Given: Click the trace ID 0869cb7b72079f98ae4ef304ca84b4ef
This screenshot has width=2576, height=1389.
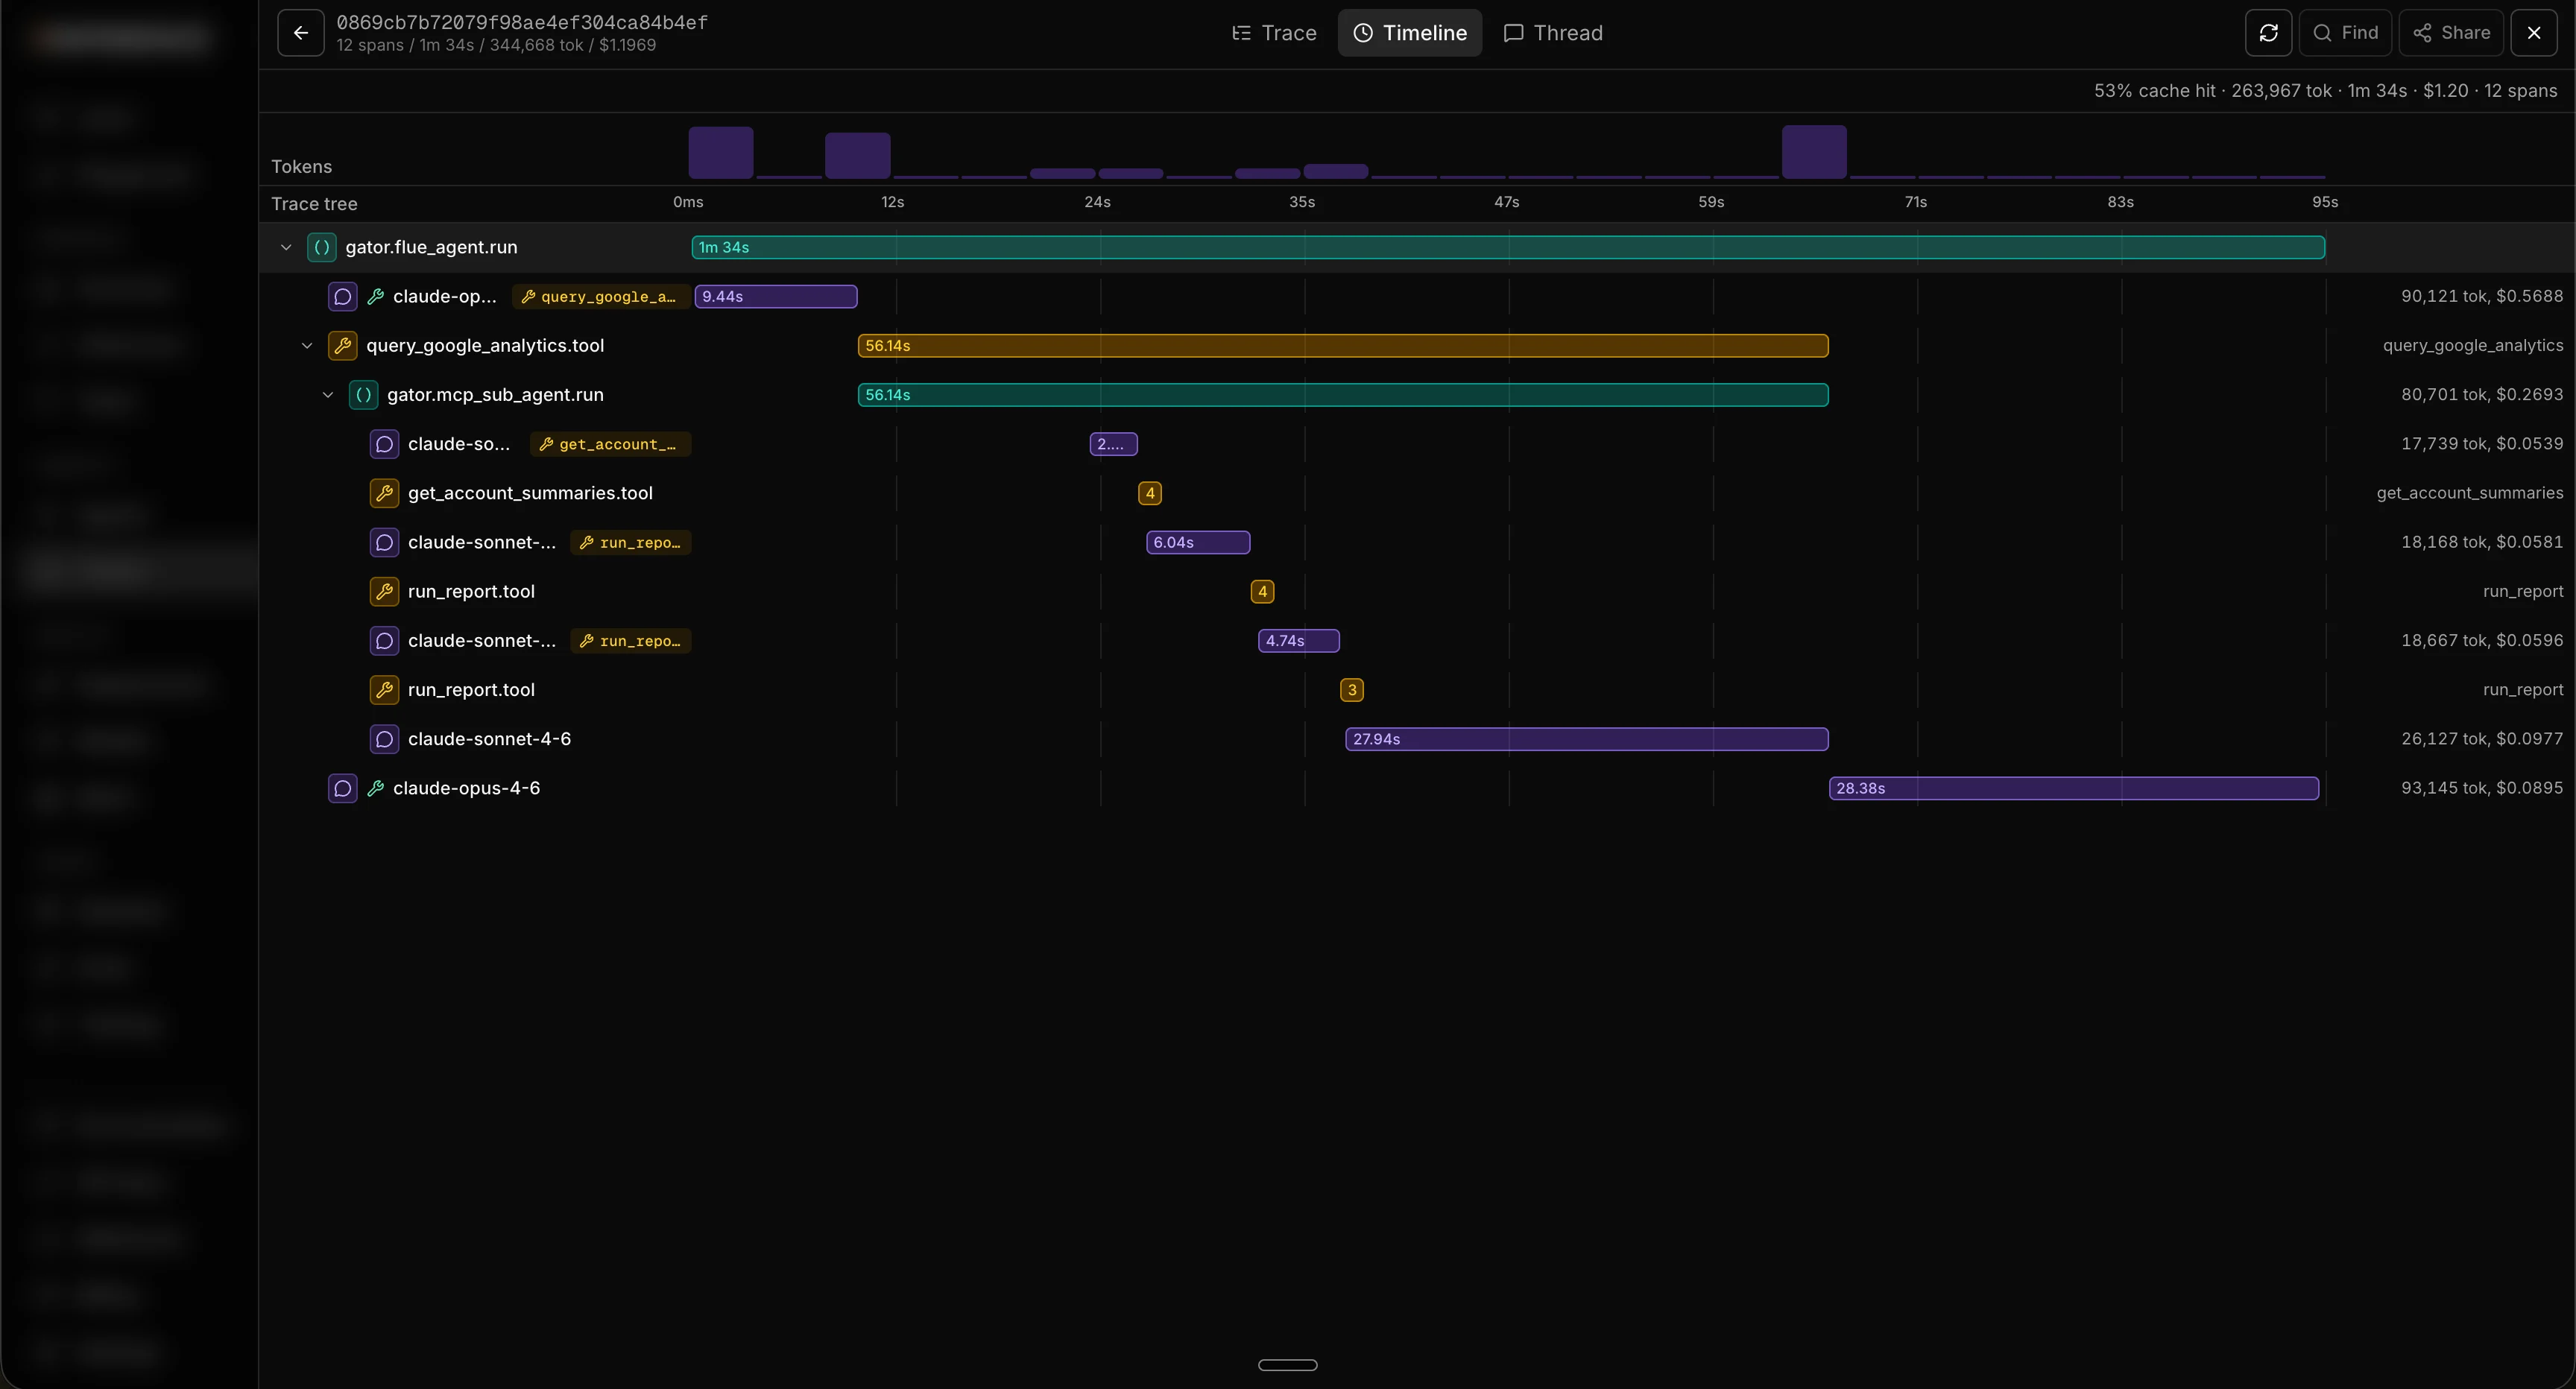Looking at the screenshot, I should (522, 22).
